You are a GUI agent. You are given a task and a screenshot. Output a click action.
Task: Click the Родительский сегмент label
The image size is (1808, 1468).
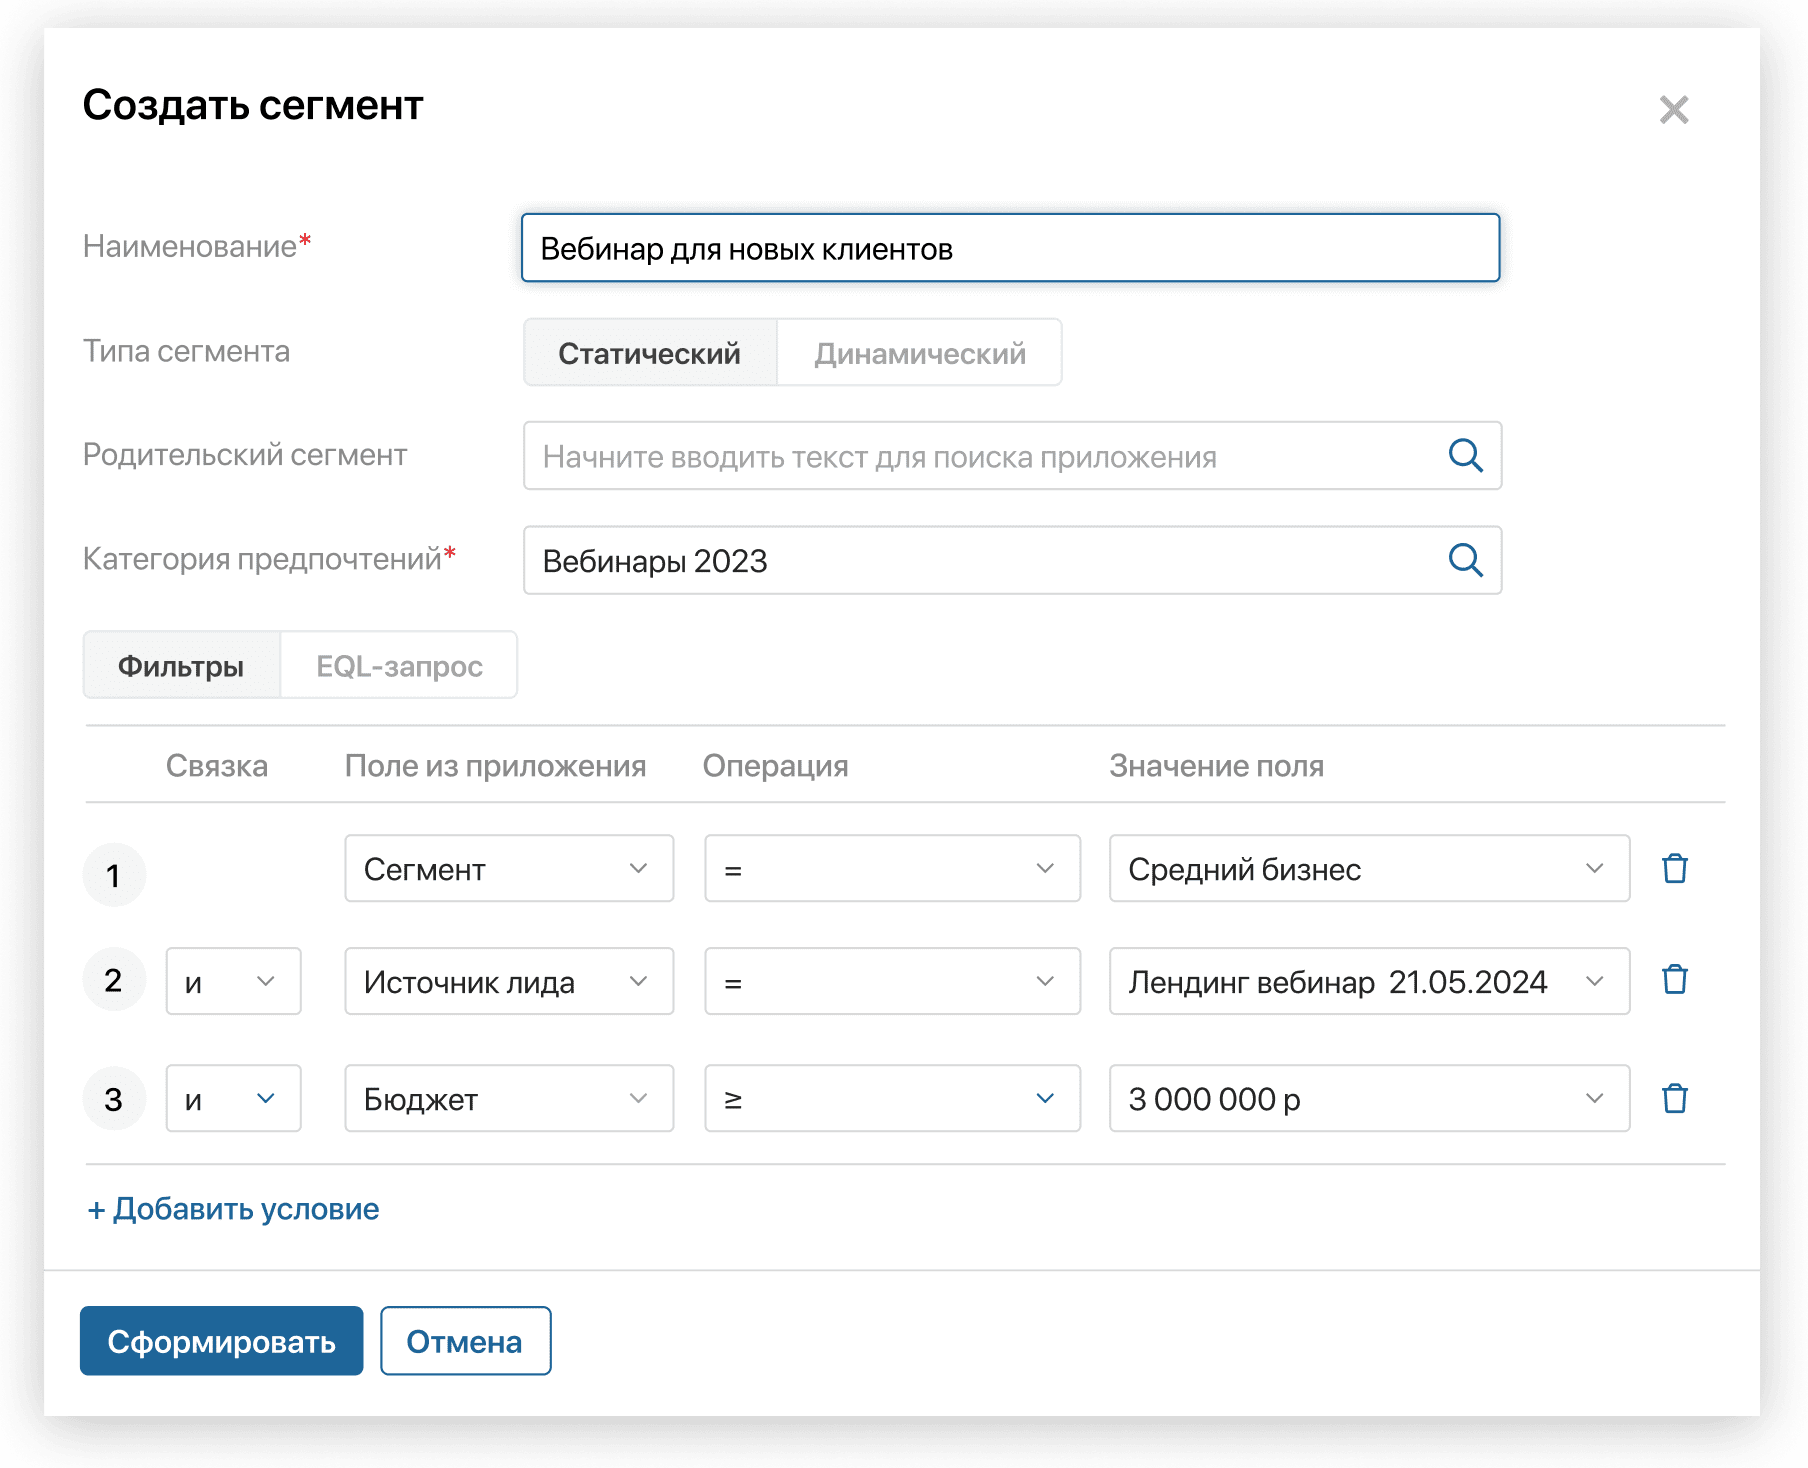point(245,455)
